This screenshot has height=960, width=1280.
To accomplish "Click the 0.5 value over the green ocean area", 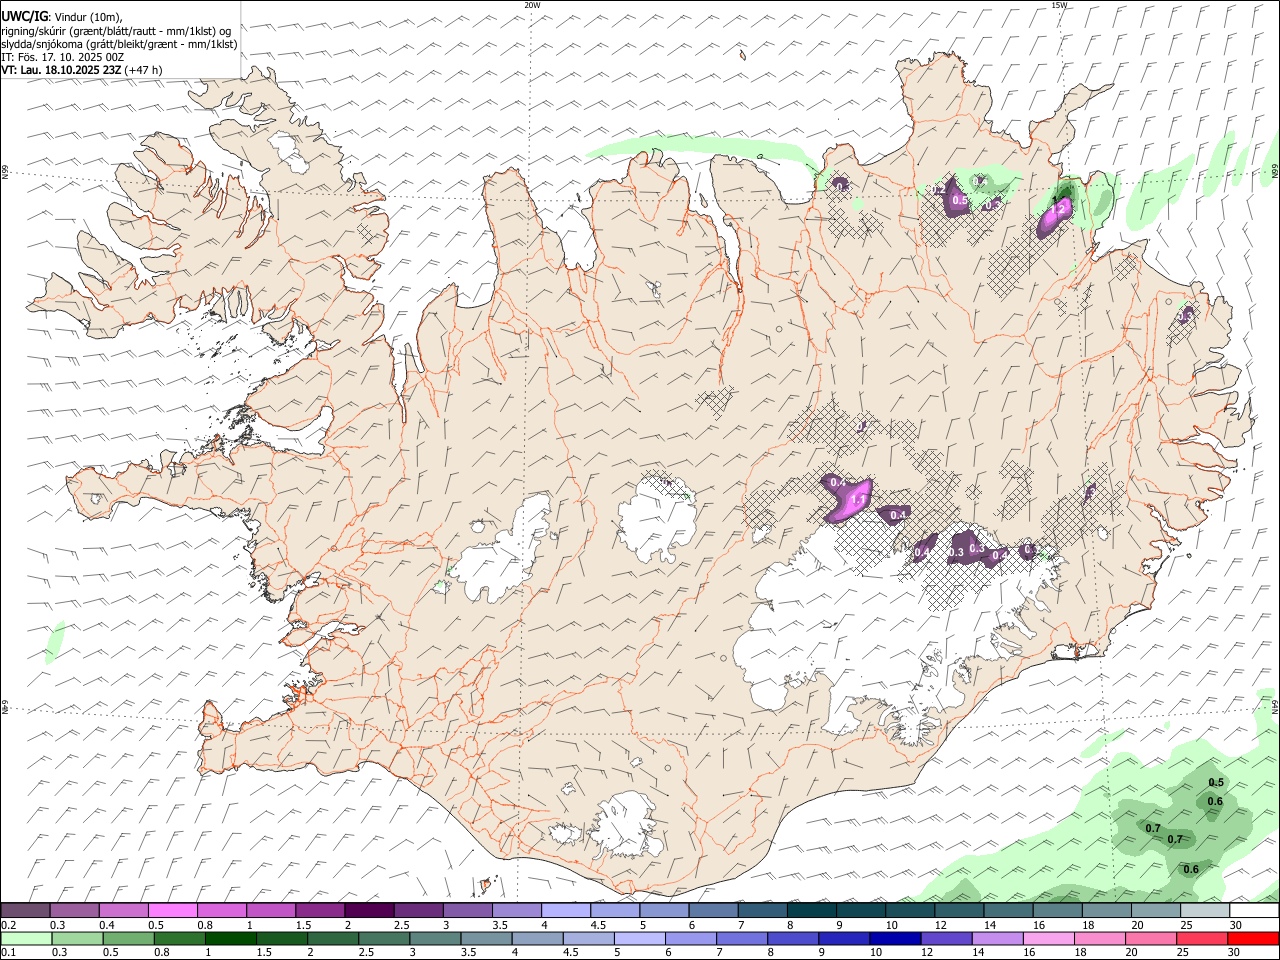I will click(1216, 783).
